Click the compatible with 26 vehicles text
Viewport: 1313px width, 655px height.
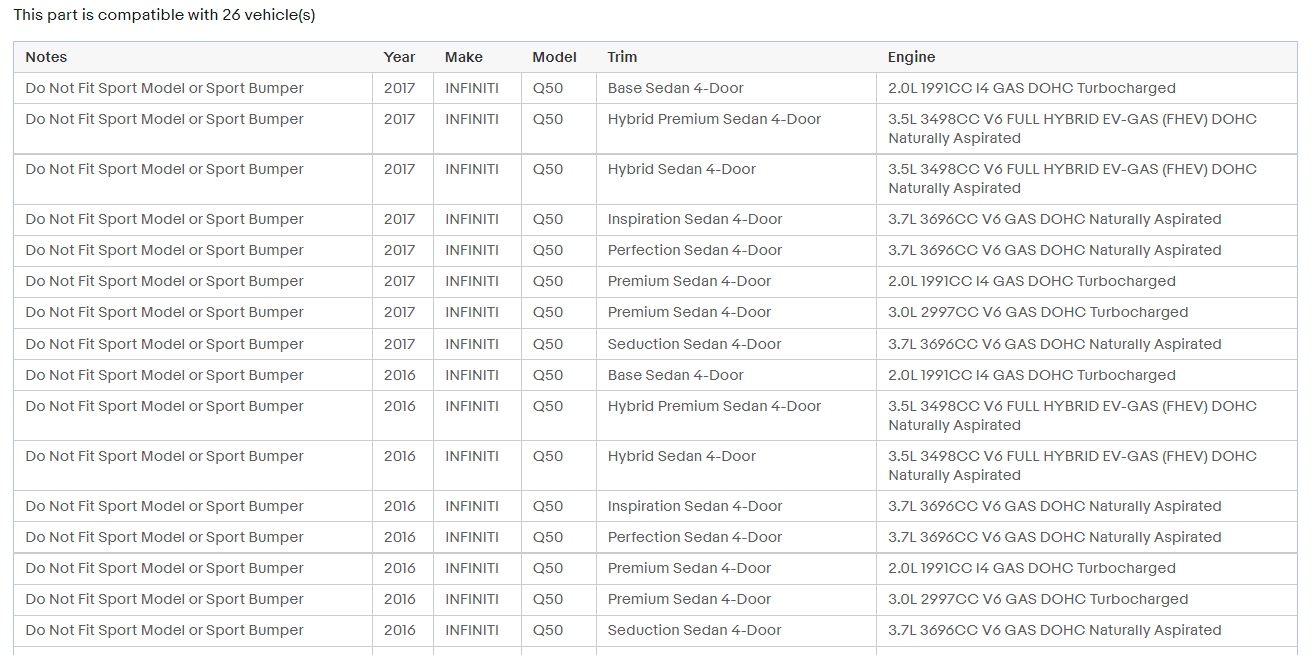point(164,15)
